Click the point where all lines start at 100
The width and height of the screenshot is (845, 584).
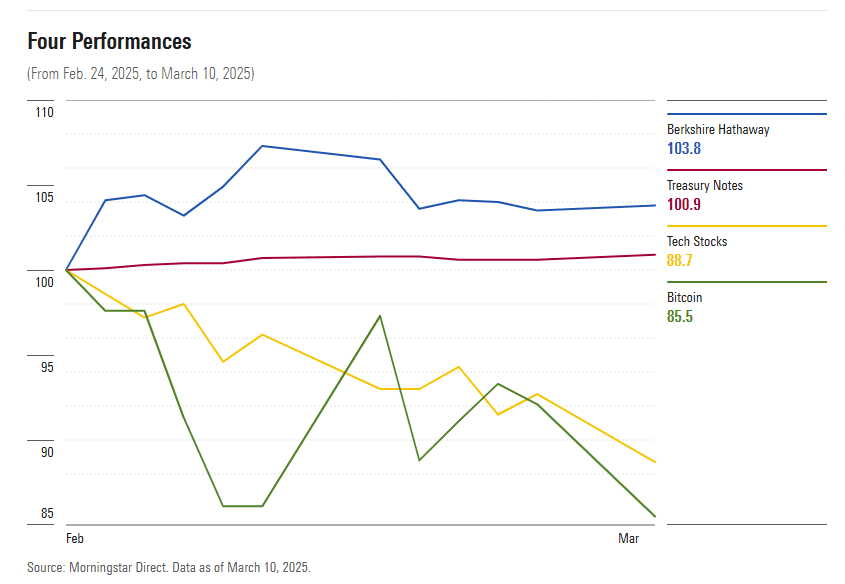point(67,270)
